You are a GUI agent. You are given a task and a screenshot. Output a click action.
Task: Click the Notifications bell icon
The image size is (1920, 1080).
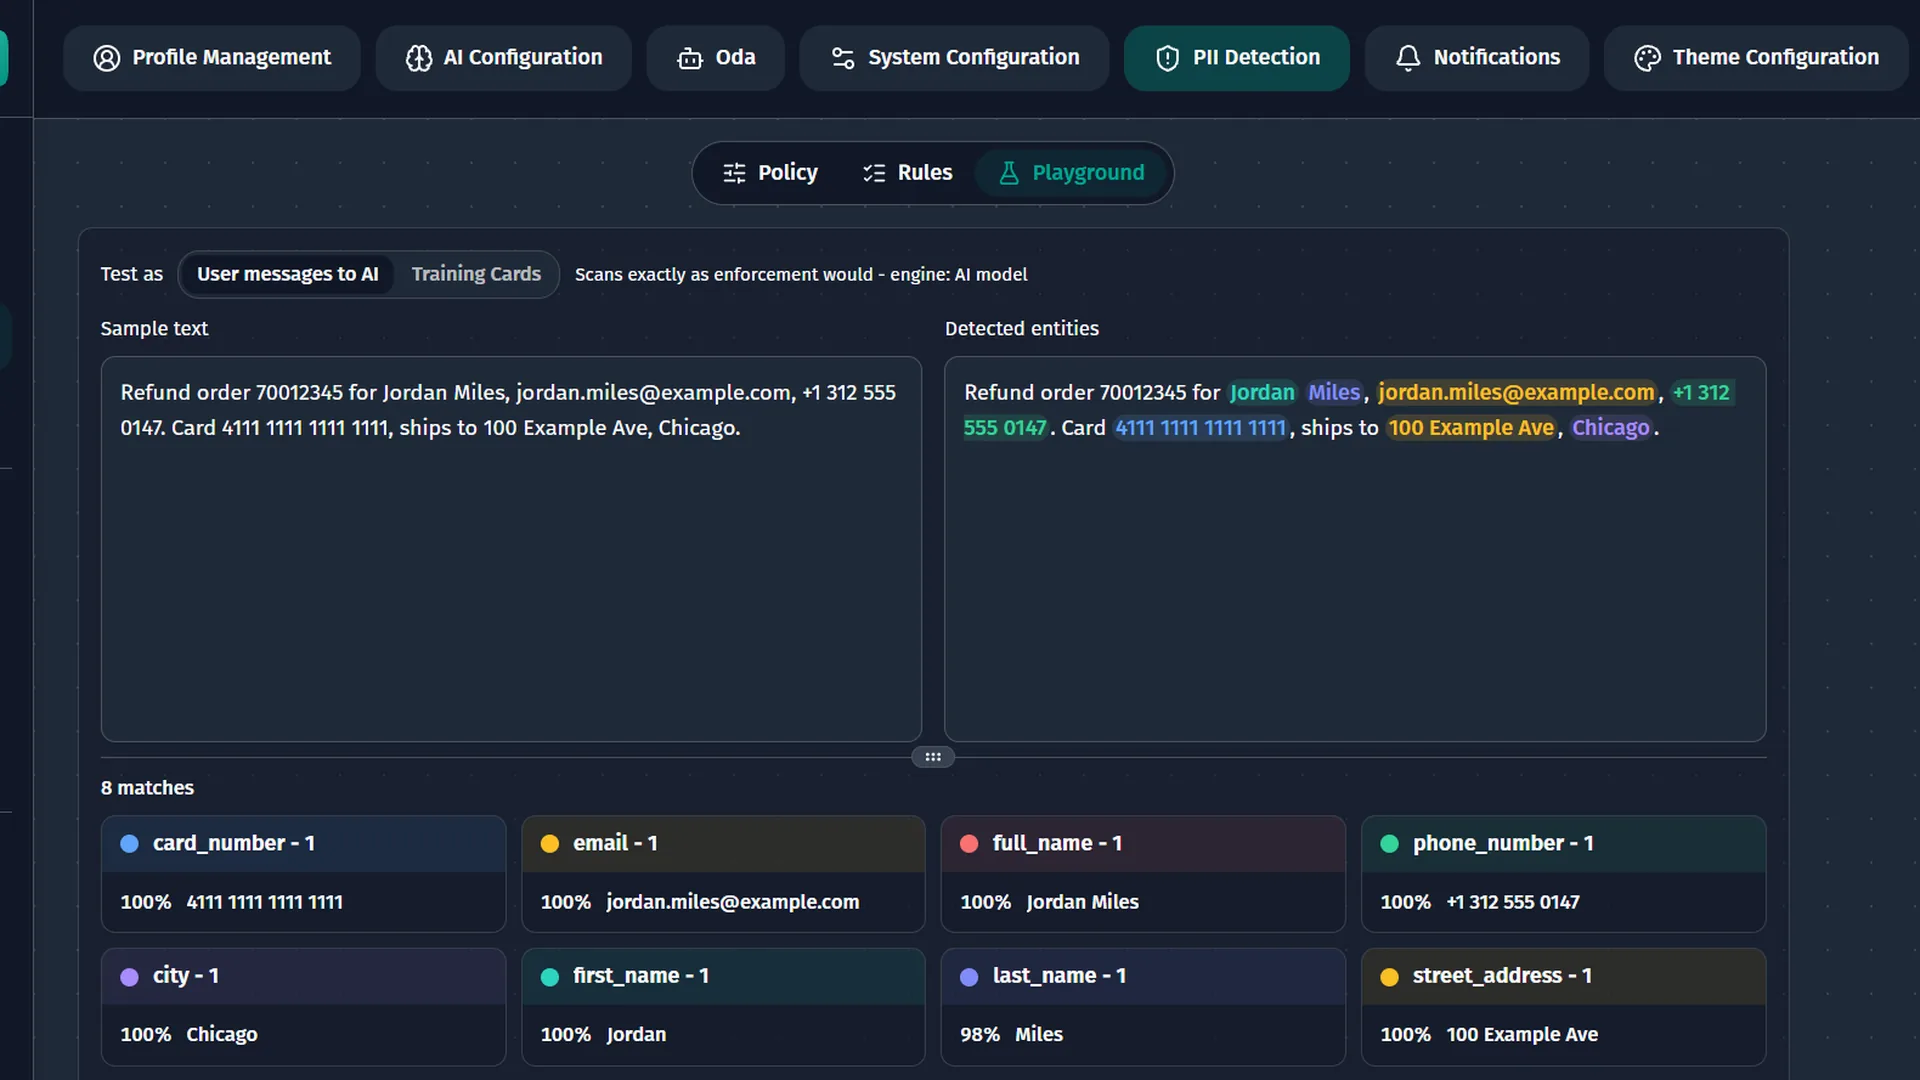[1408, 58]
